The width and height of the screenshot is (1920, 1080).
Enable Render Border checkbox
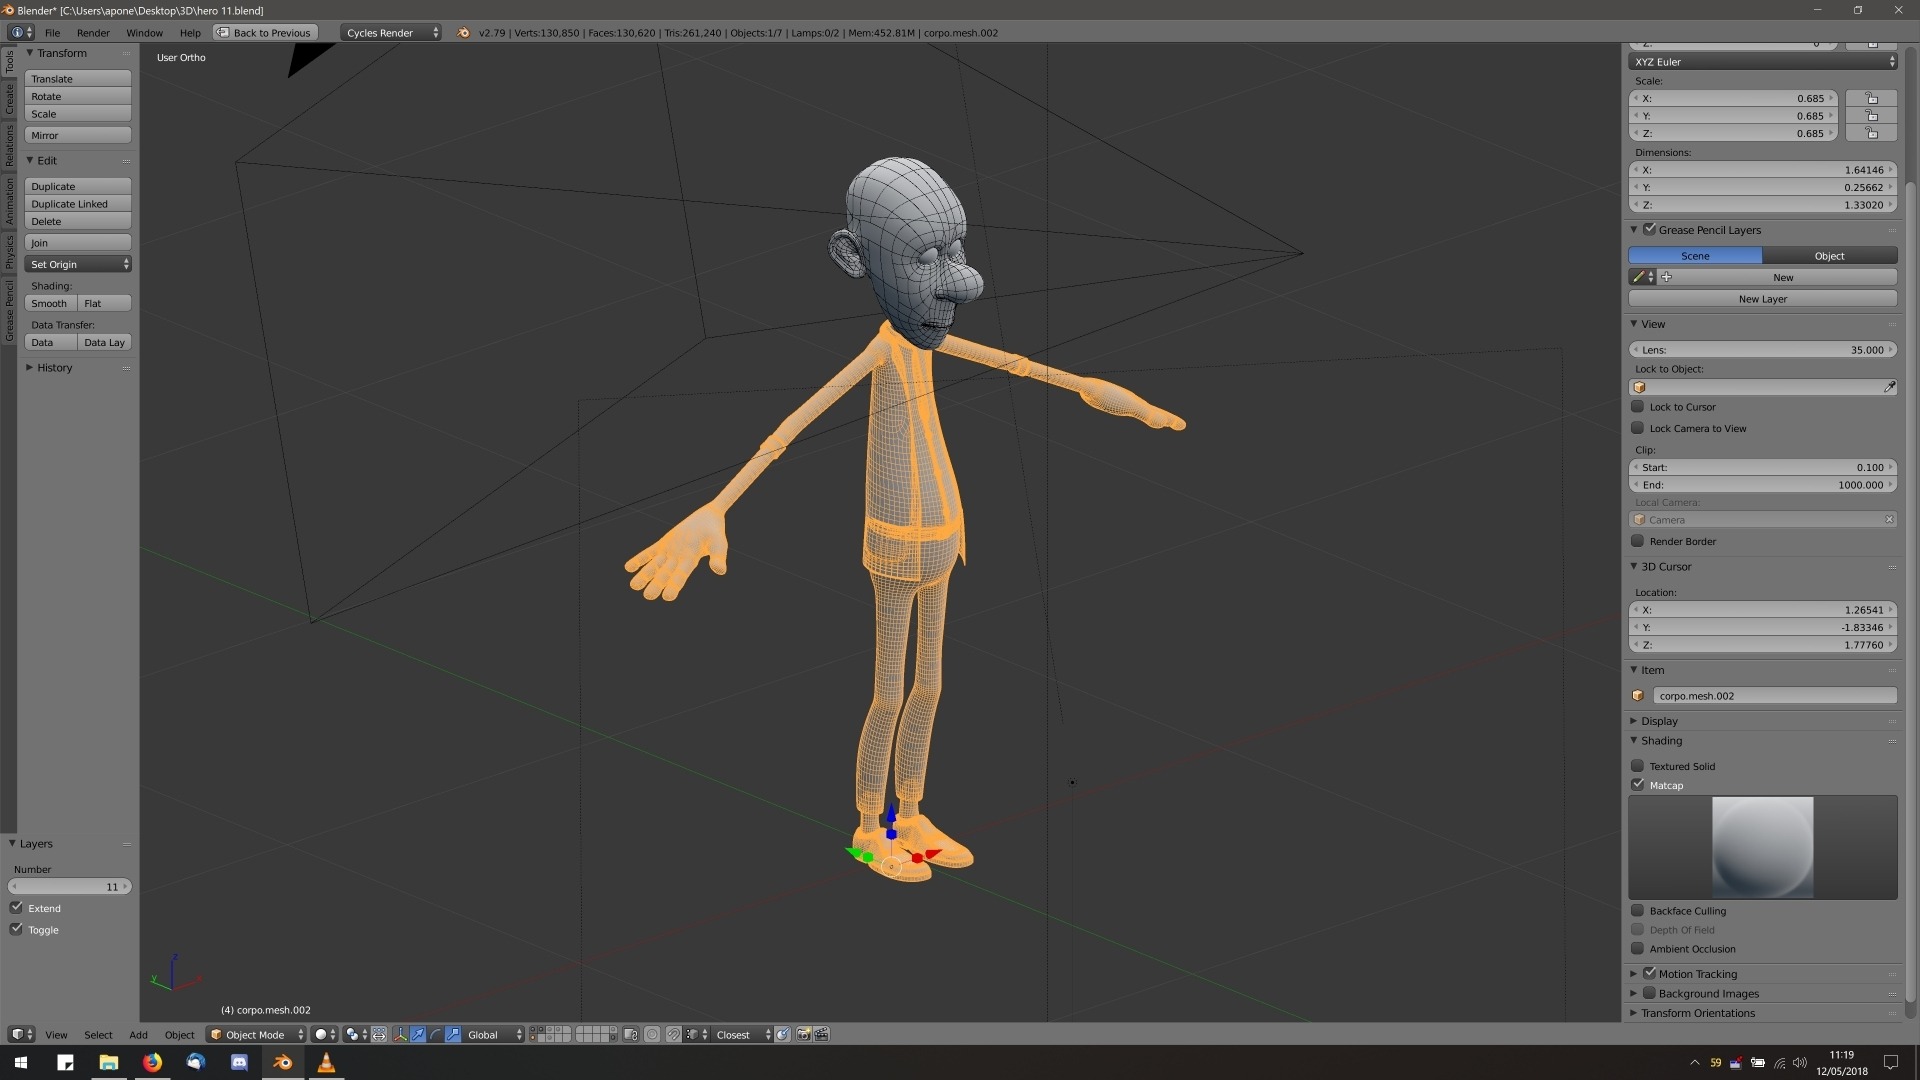1637,541
